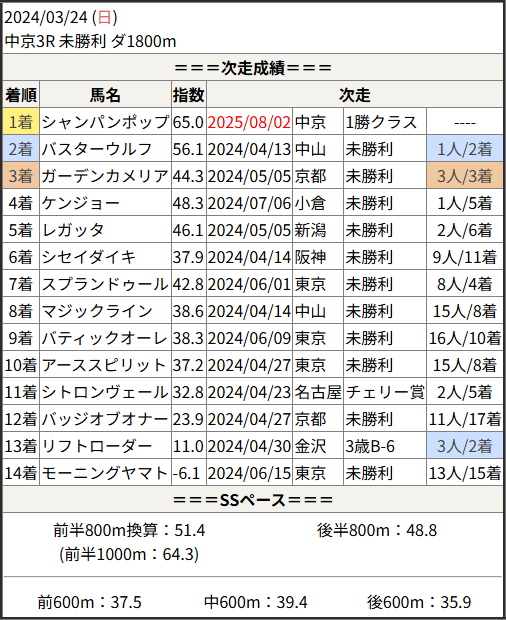Click the 2024/04/30 金沢 date cell
Viewport: 506px width, 620px height.
pos(249,446)
